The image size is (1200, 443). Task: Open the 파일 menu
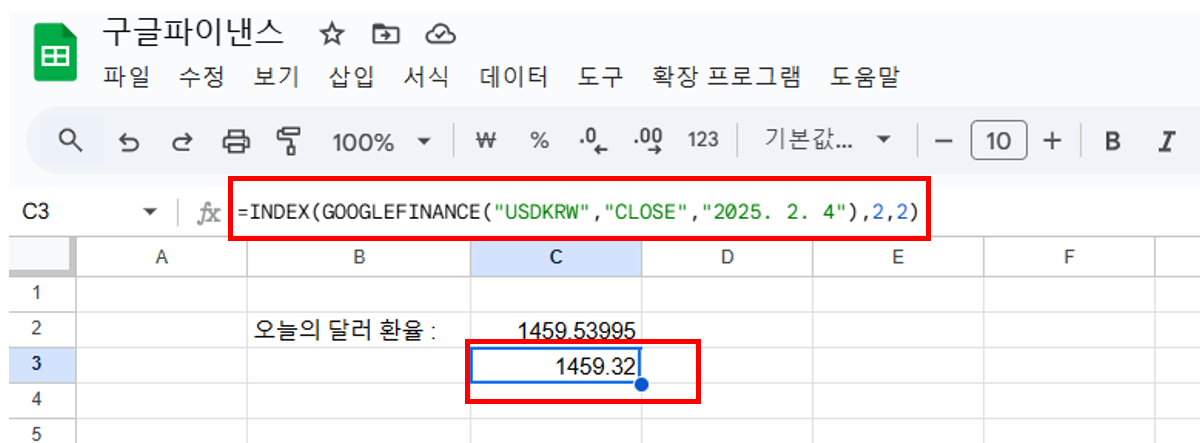(x=126, y=77)
